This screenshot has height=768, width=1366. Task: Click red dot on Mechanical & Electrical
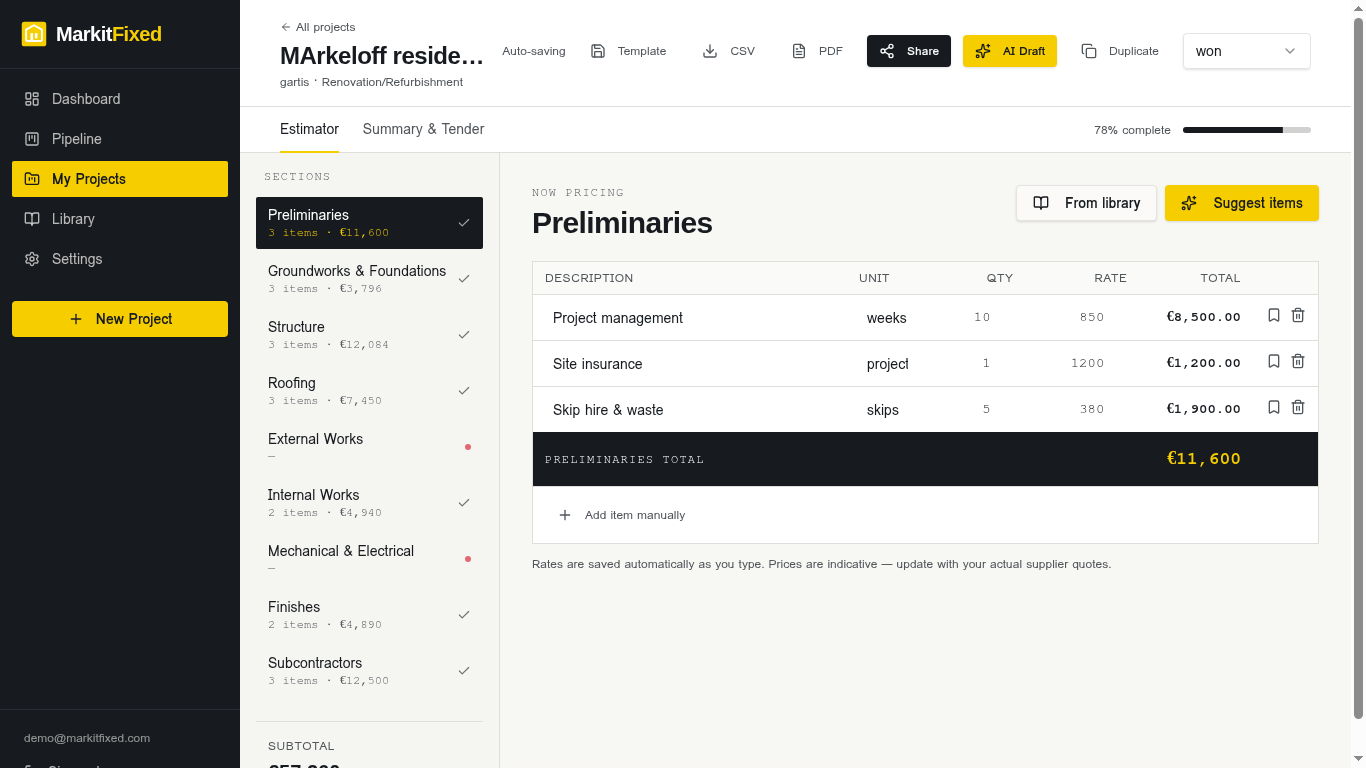(468, 559)
